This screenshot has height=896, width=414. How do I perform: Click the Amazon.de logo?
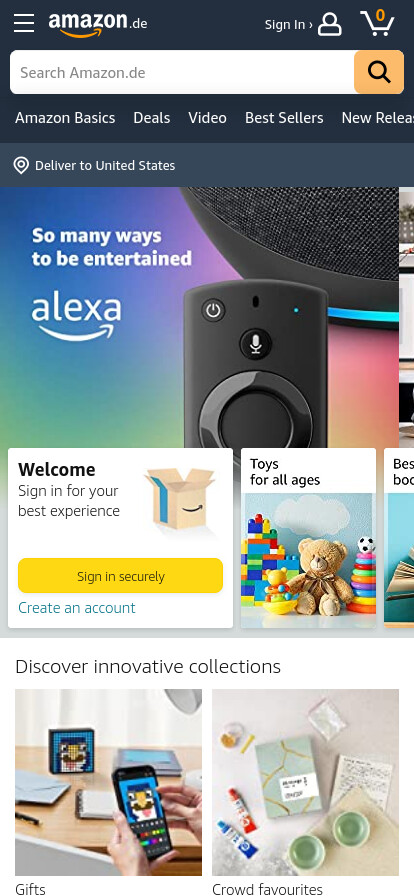click(x=98, y=24)
